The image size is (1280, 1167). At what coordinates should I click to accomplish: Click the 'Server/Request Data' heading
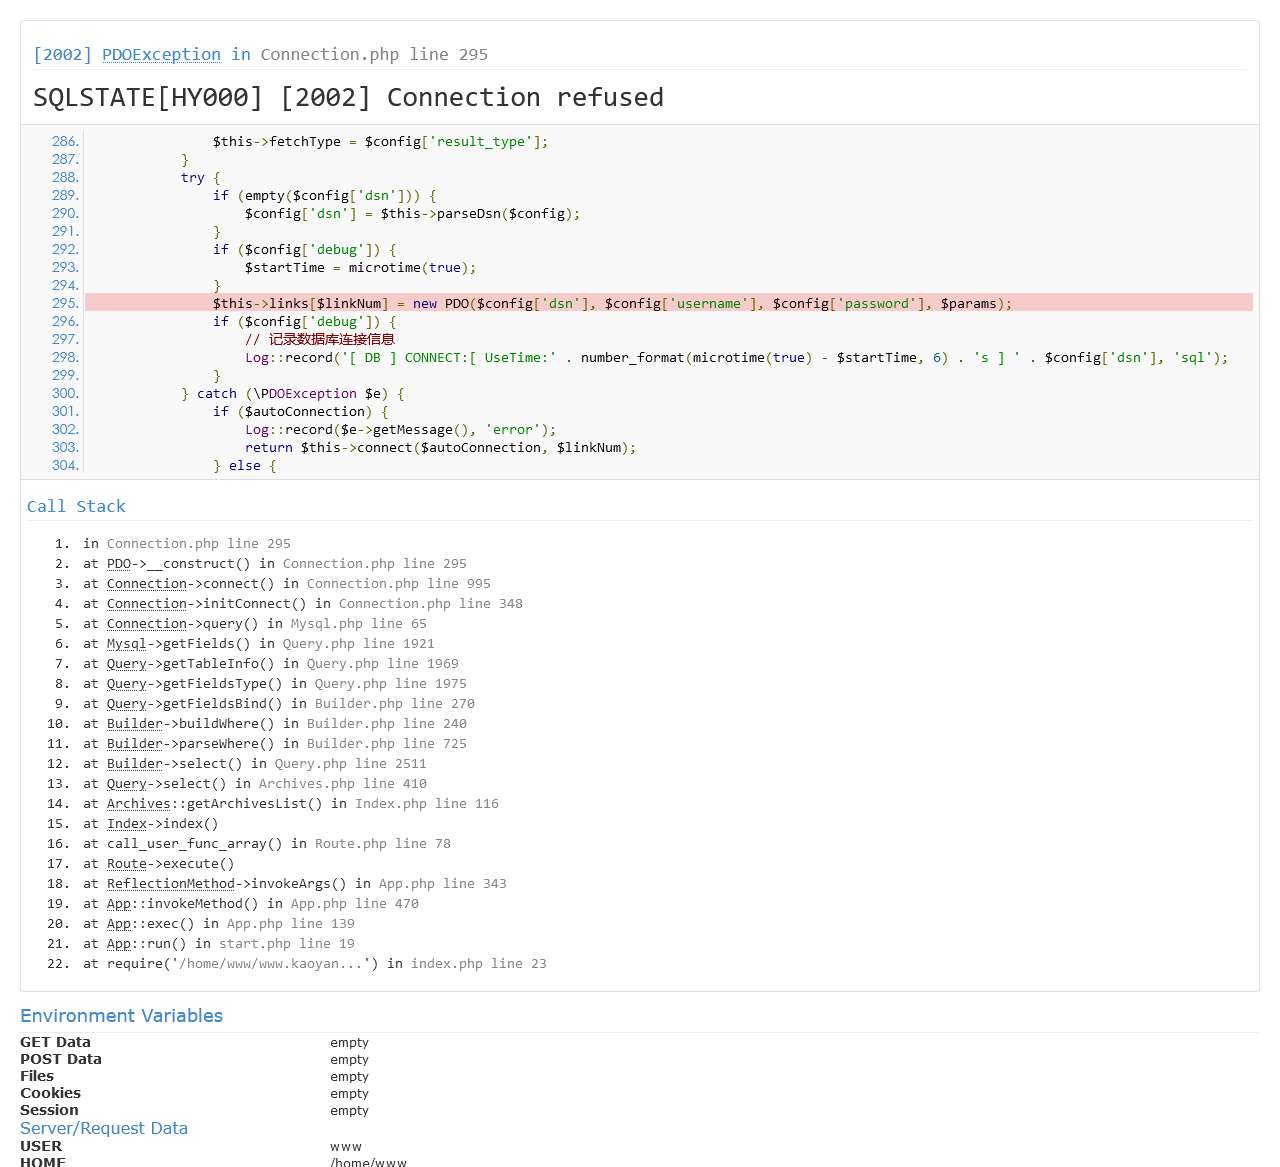pos(104,1128)
